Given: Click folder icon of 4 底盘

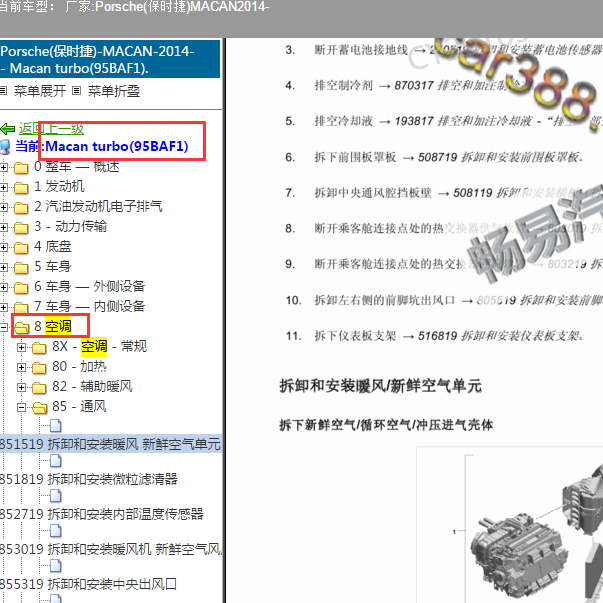Looking at the screenshot, I should click(21, 248).
